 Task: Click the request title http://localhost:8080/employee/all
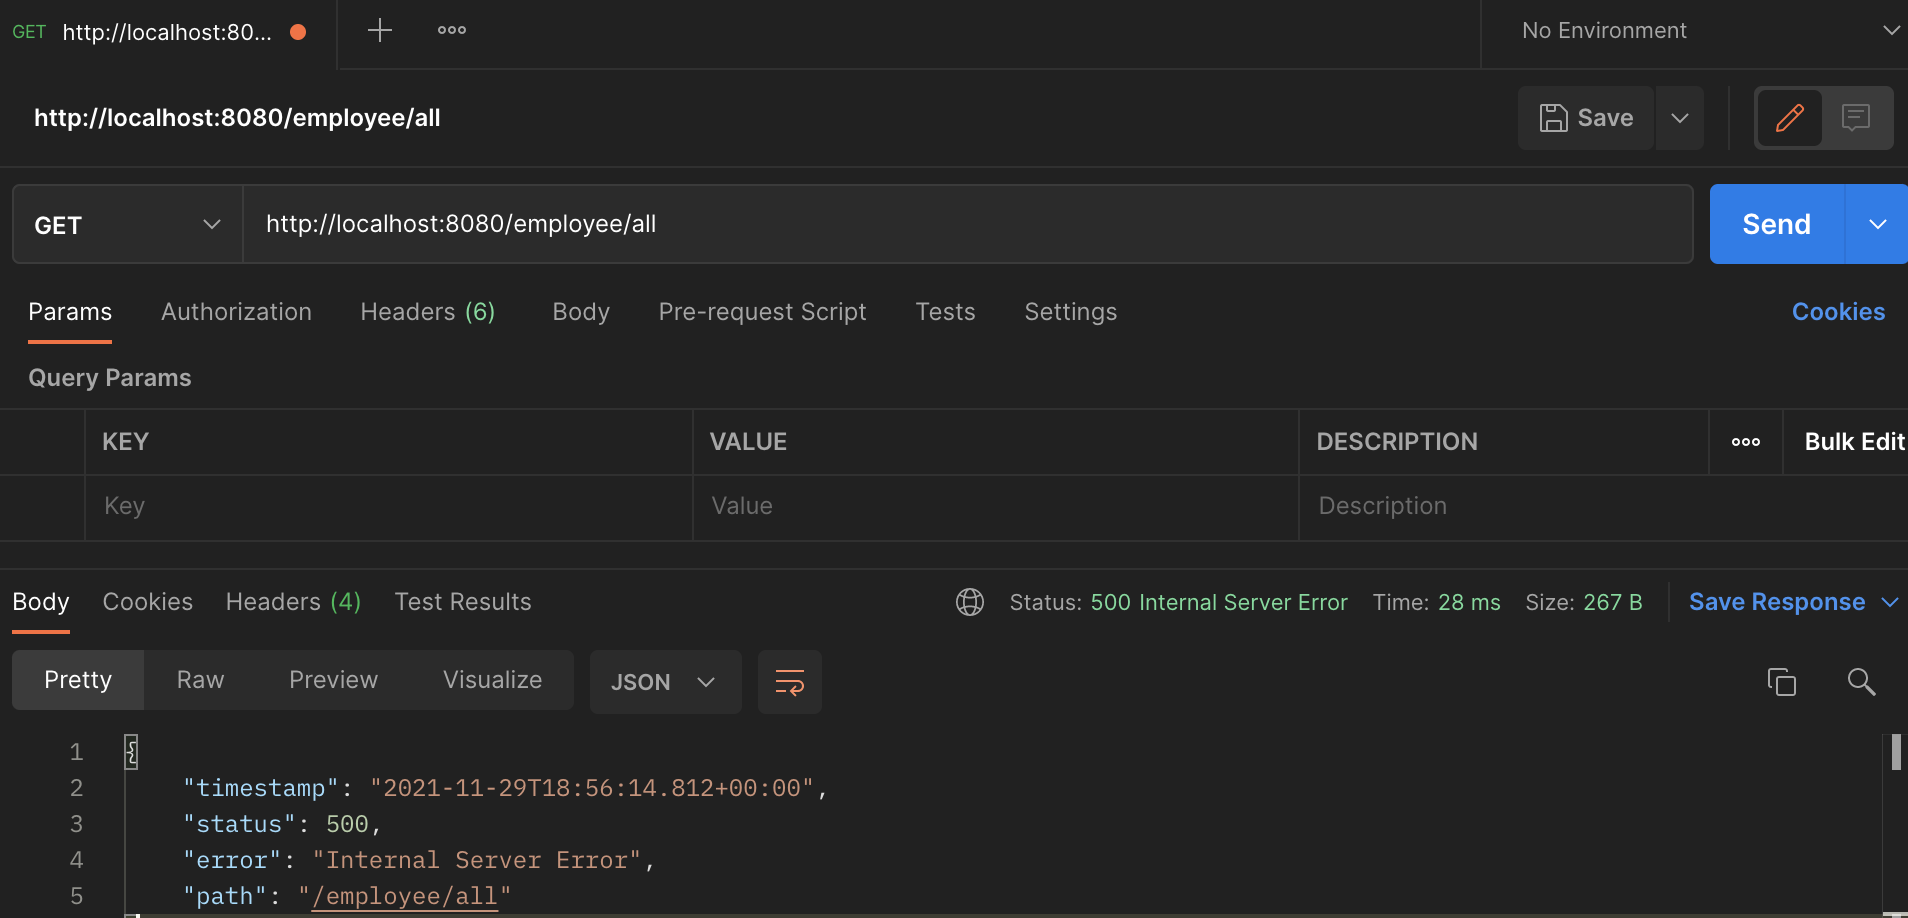[x=237, y=118]
